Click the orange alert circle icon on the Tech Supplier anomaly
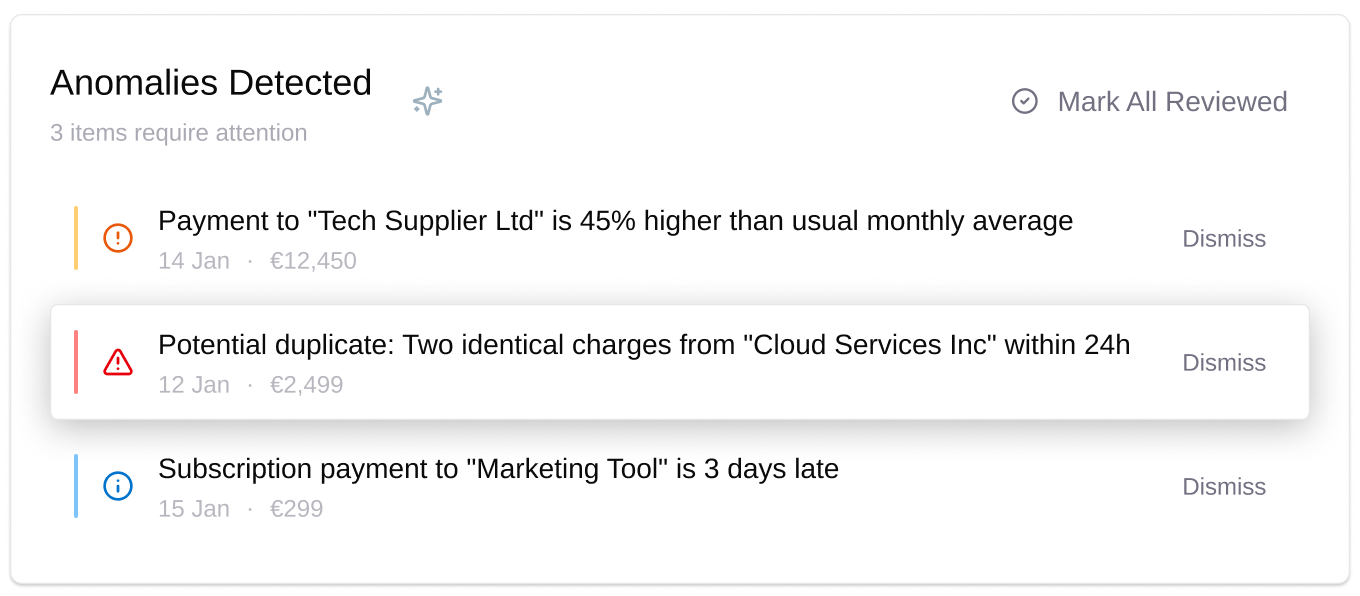This screenshot has width=1360, height=596. click(x=118, y=238)
